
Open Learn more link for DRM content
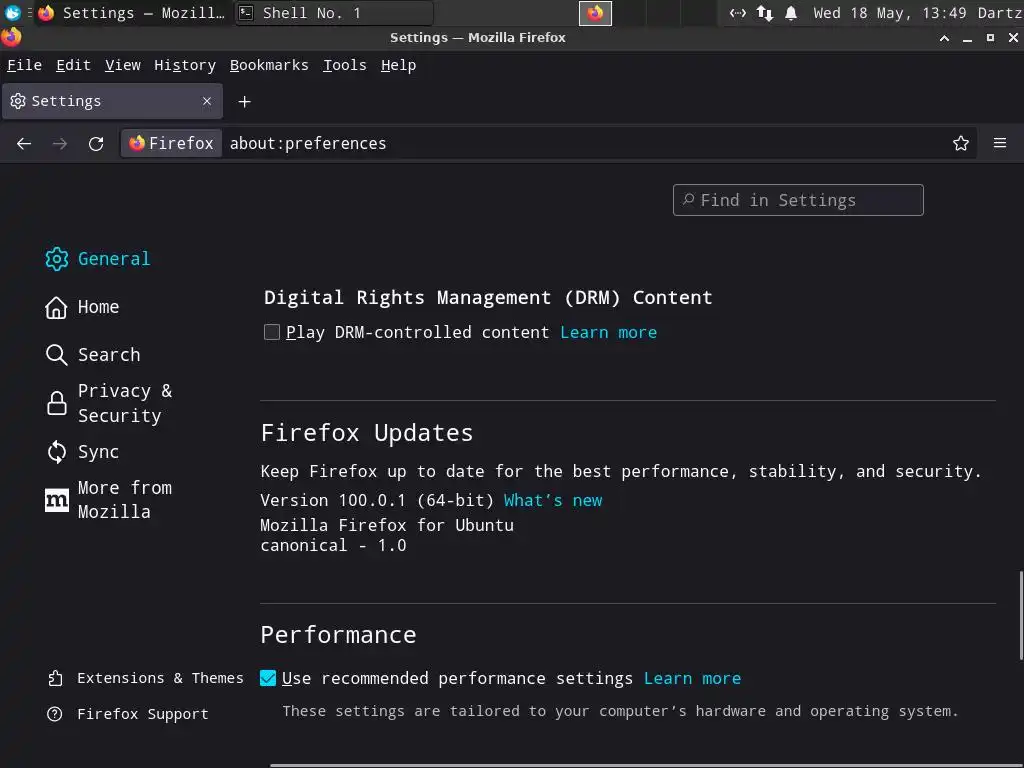tap(608, 332)
